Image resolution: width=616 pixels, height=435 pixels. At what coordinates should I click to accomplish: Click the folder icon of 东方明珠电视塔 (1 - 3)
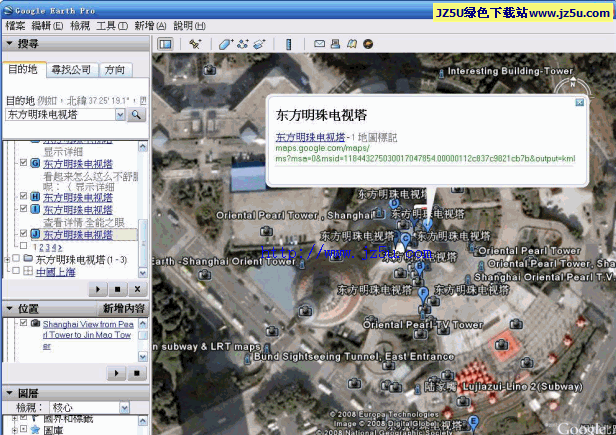click(28, 259)
